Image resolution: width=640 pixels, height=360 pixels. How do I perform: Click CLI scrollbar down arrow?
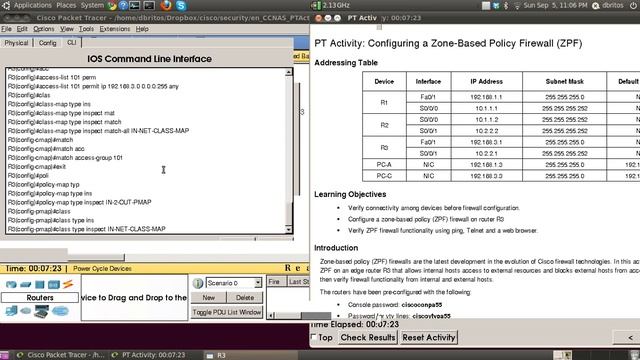(x=289, y=229)
